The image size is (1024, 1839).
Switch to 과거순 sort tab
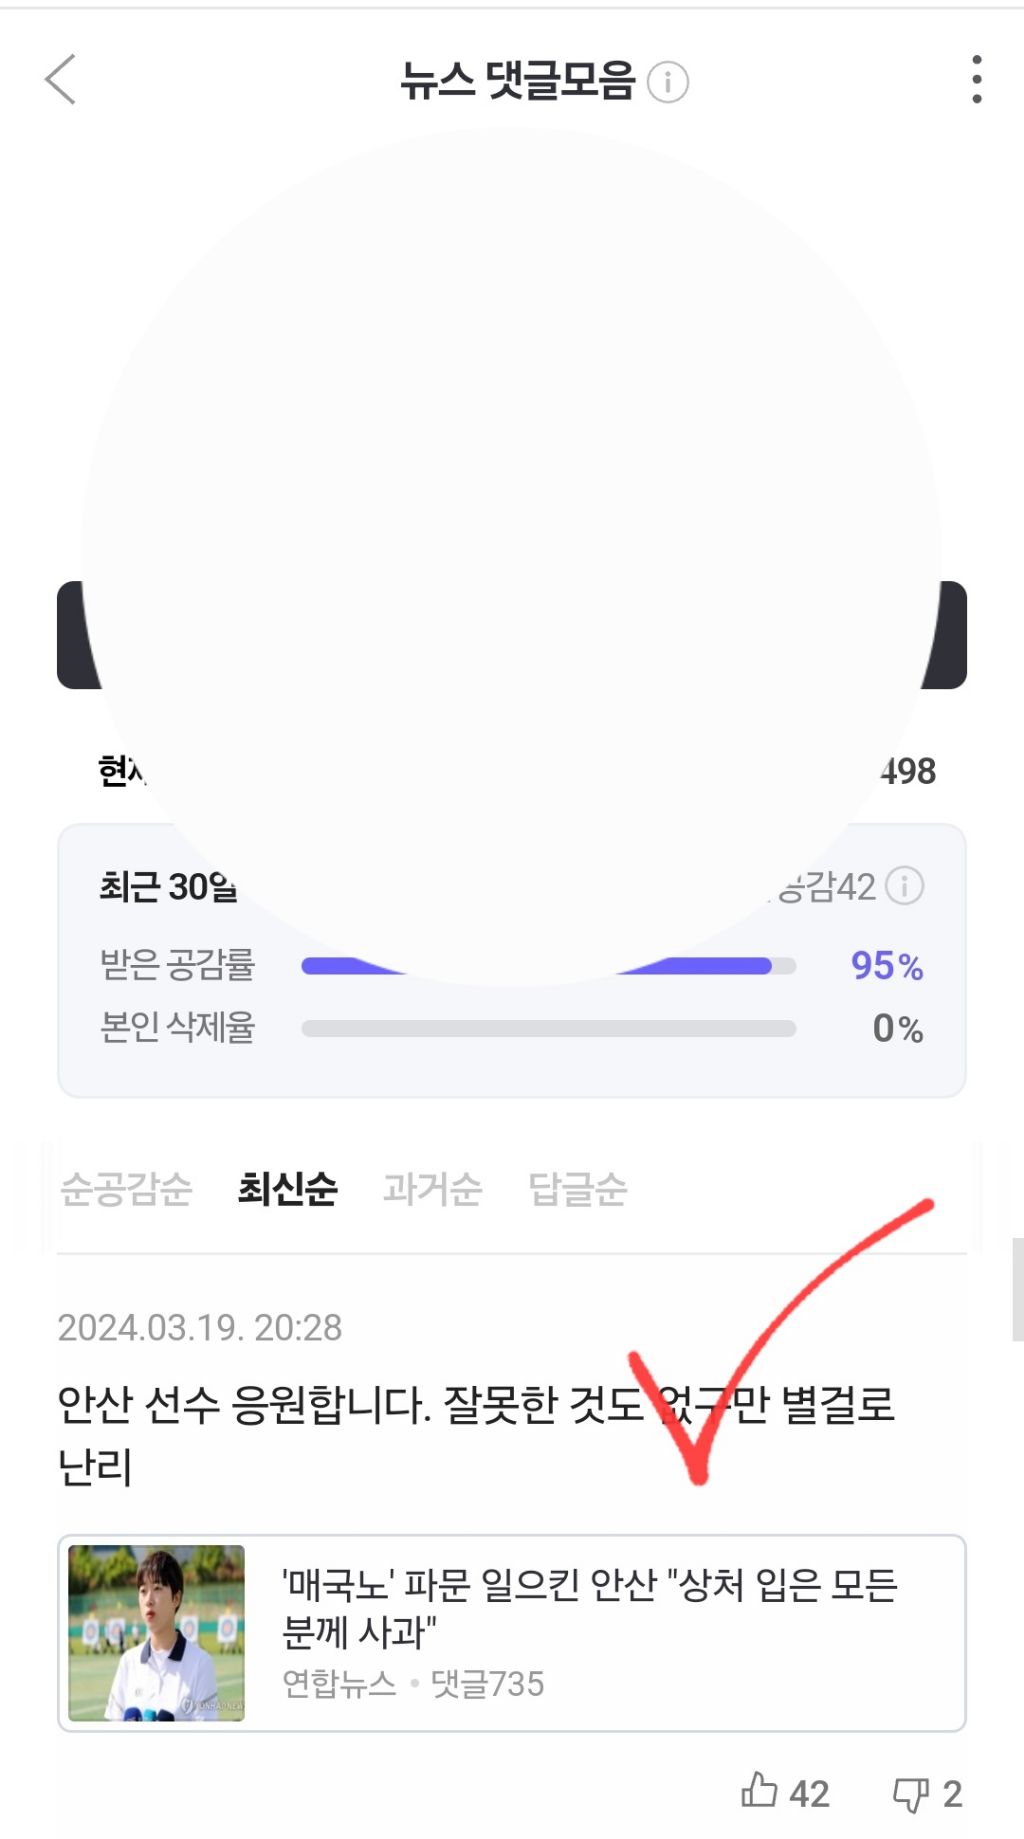(x=432, y=1189)
